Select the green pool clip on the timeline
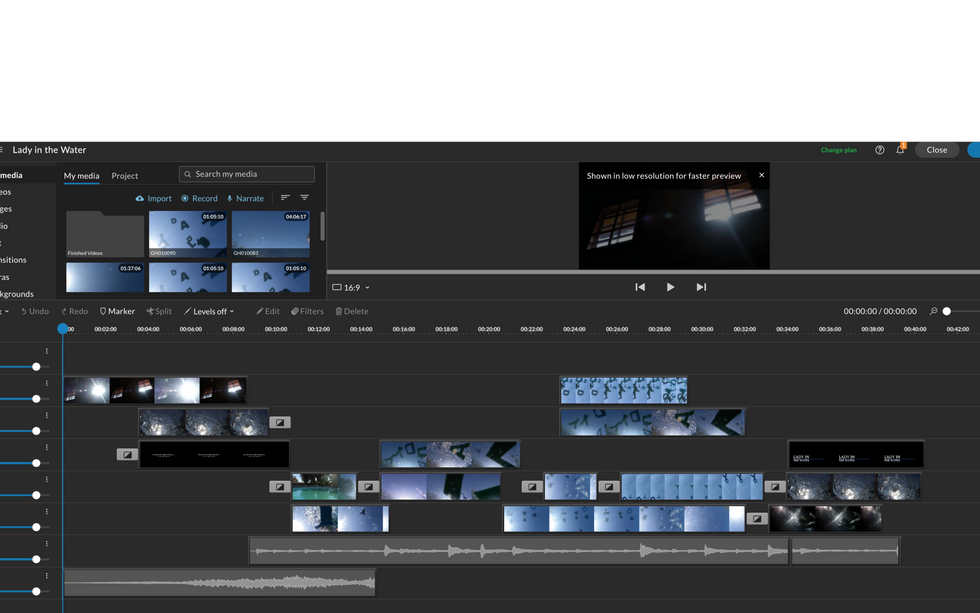Image resolution: width=980 pixels, height=613 pixels. point(324,487)
